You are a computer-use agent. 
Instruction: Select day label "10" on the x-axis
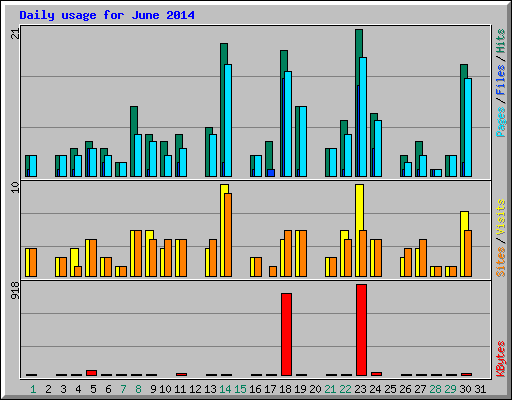click(x=165, y=389)
